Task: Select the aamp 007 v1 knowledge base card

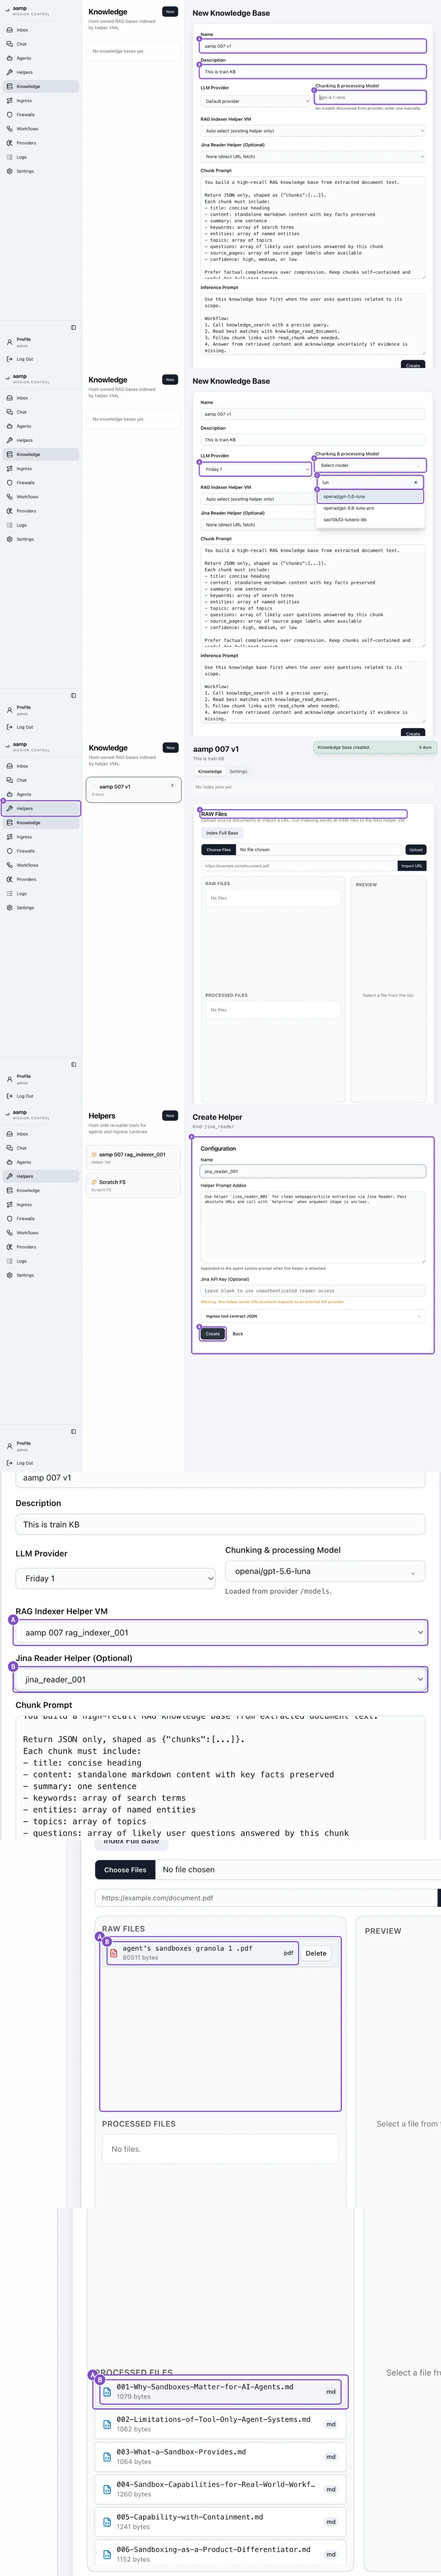Action: [x=133, y=790]
